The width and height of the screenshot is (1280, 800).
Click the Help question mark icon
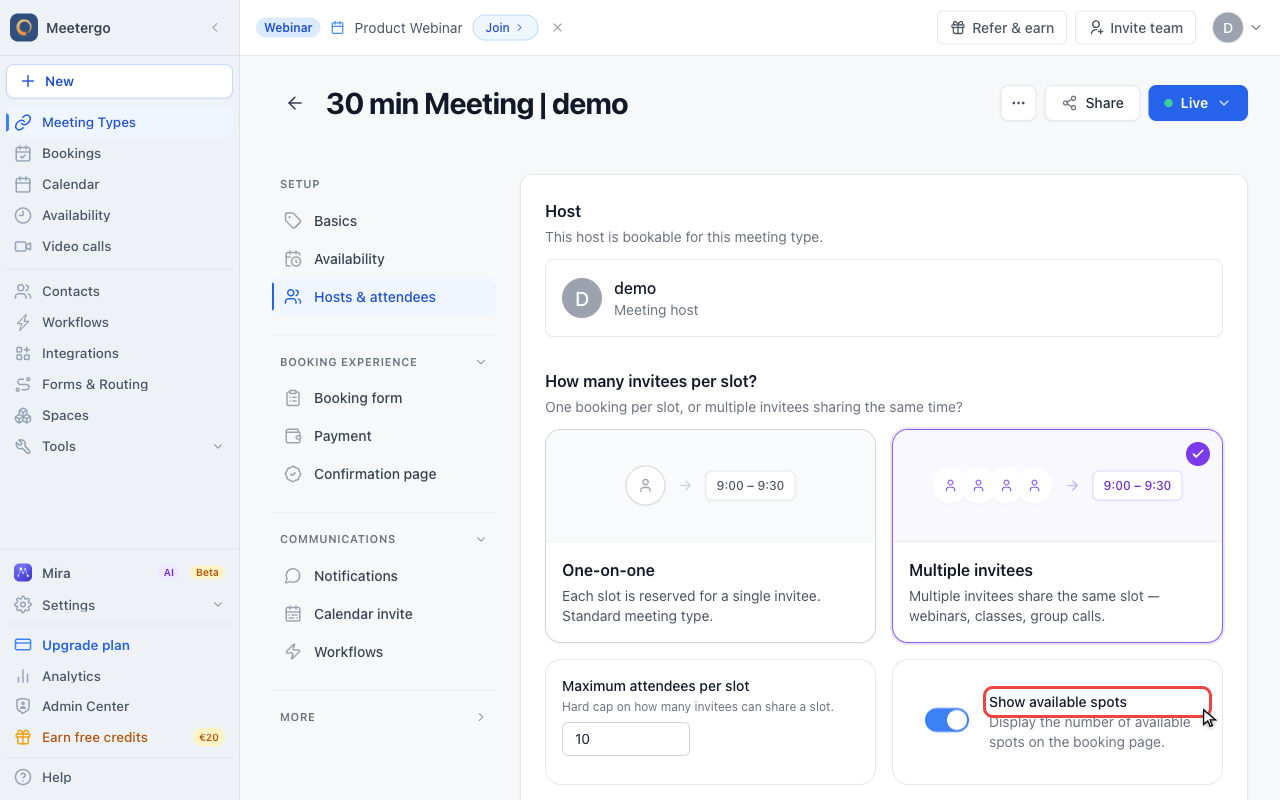[23, 777]
